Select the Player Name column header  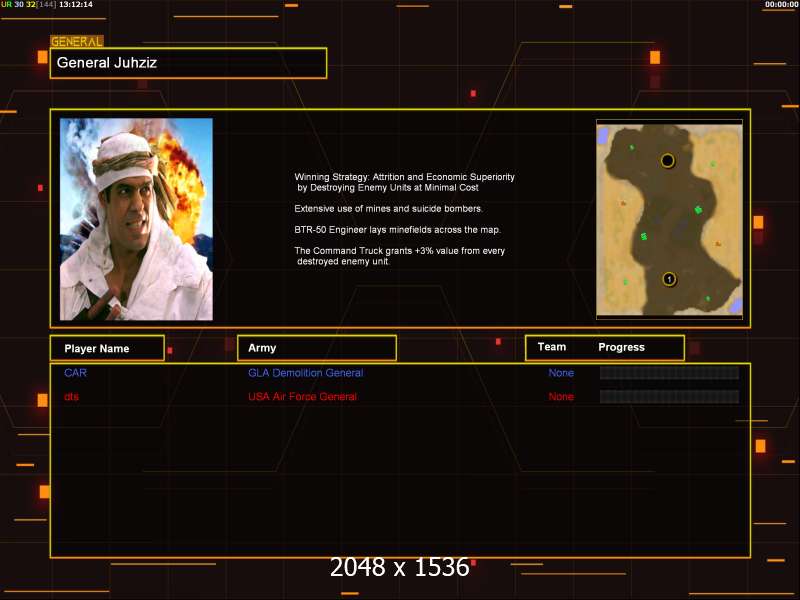(x=107, y=348)
